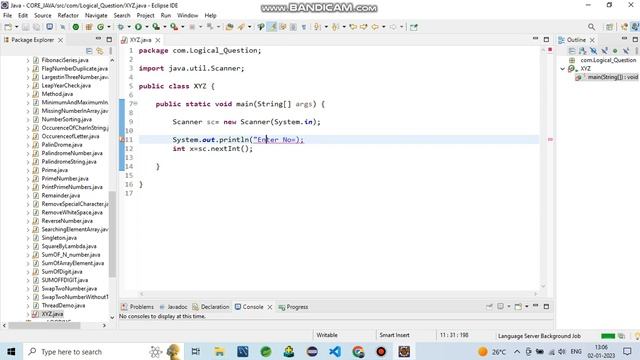Click the Package Explorer vertical scrollbar

point(112,233)
